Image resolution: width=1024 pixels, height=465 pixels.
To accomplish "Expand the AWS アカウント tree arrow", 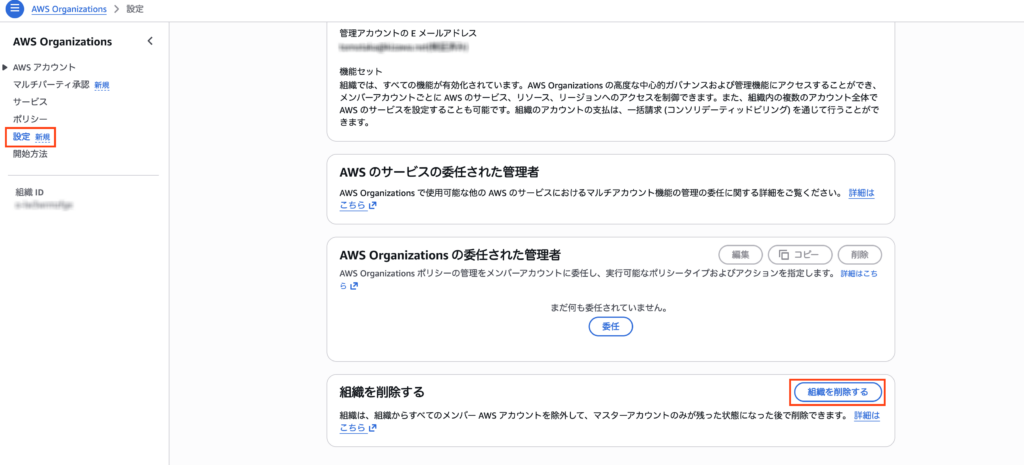I will coord(5,67).
